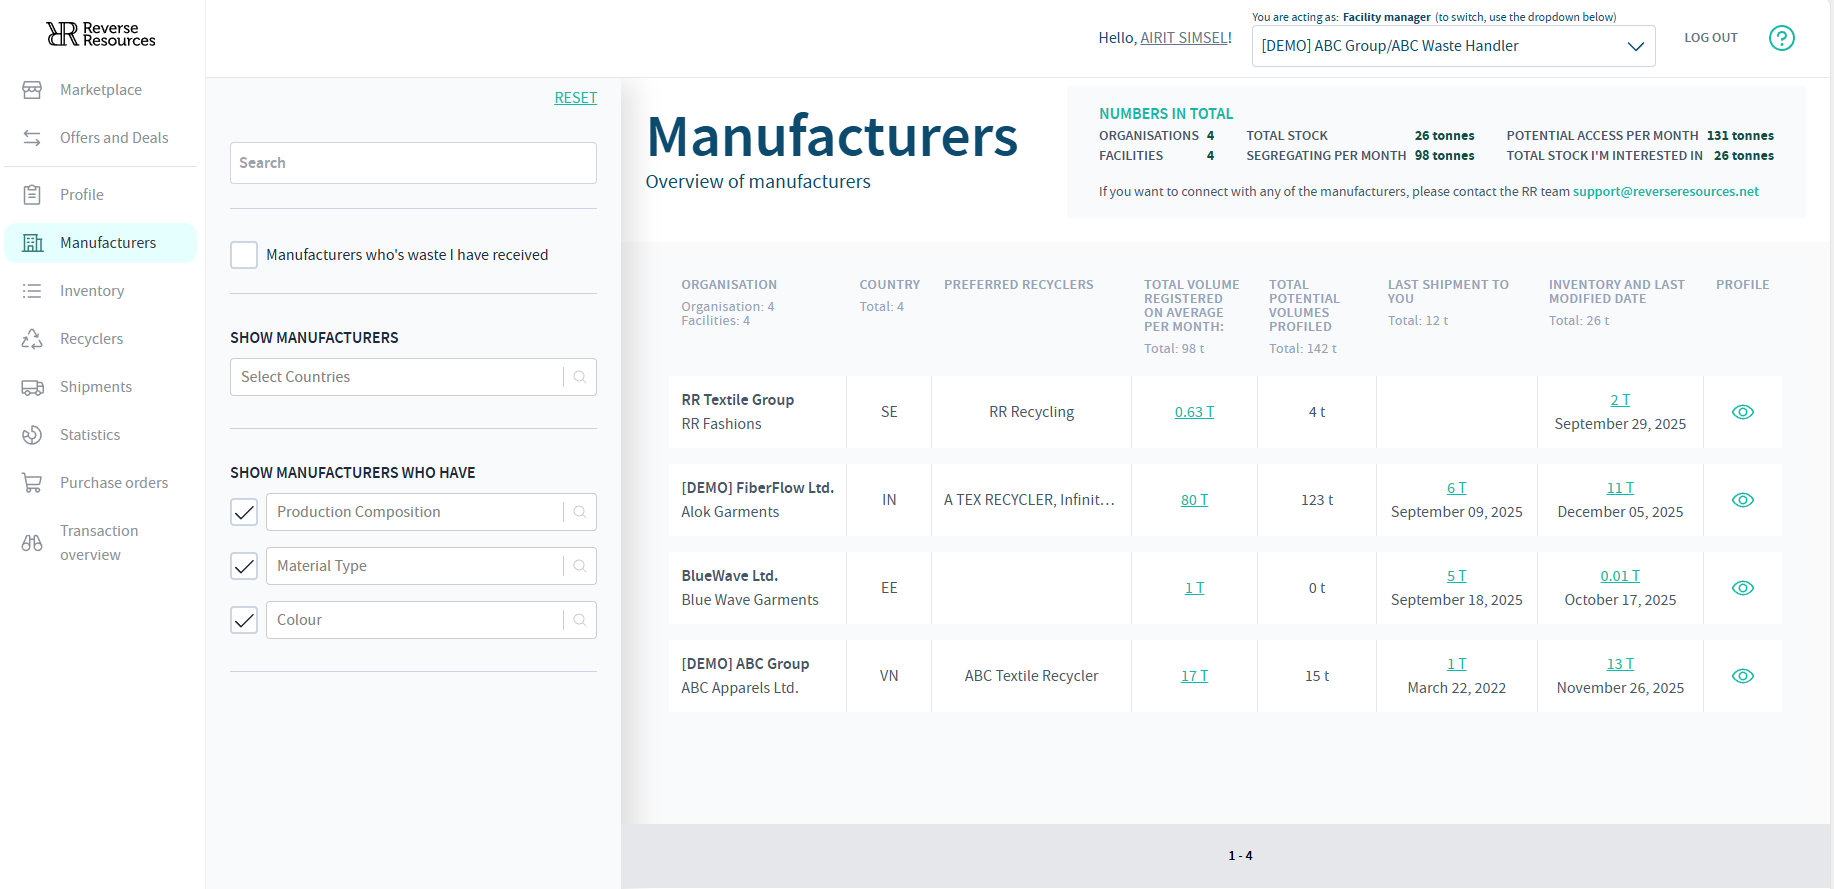This screenshot has width=1834, height=889.
Task: Click search icon in Select Countries field
Action: (580, 377)
